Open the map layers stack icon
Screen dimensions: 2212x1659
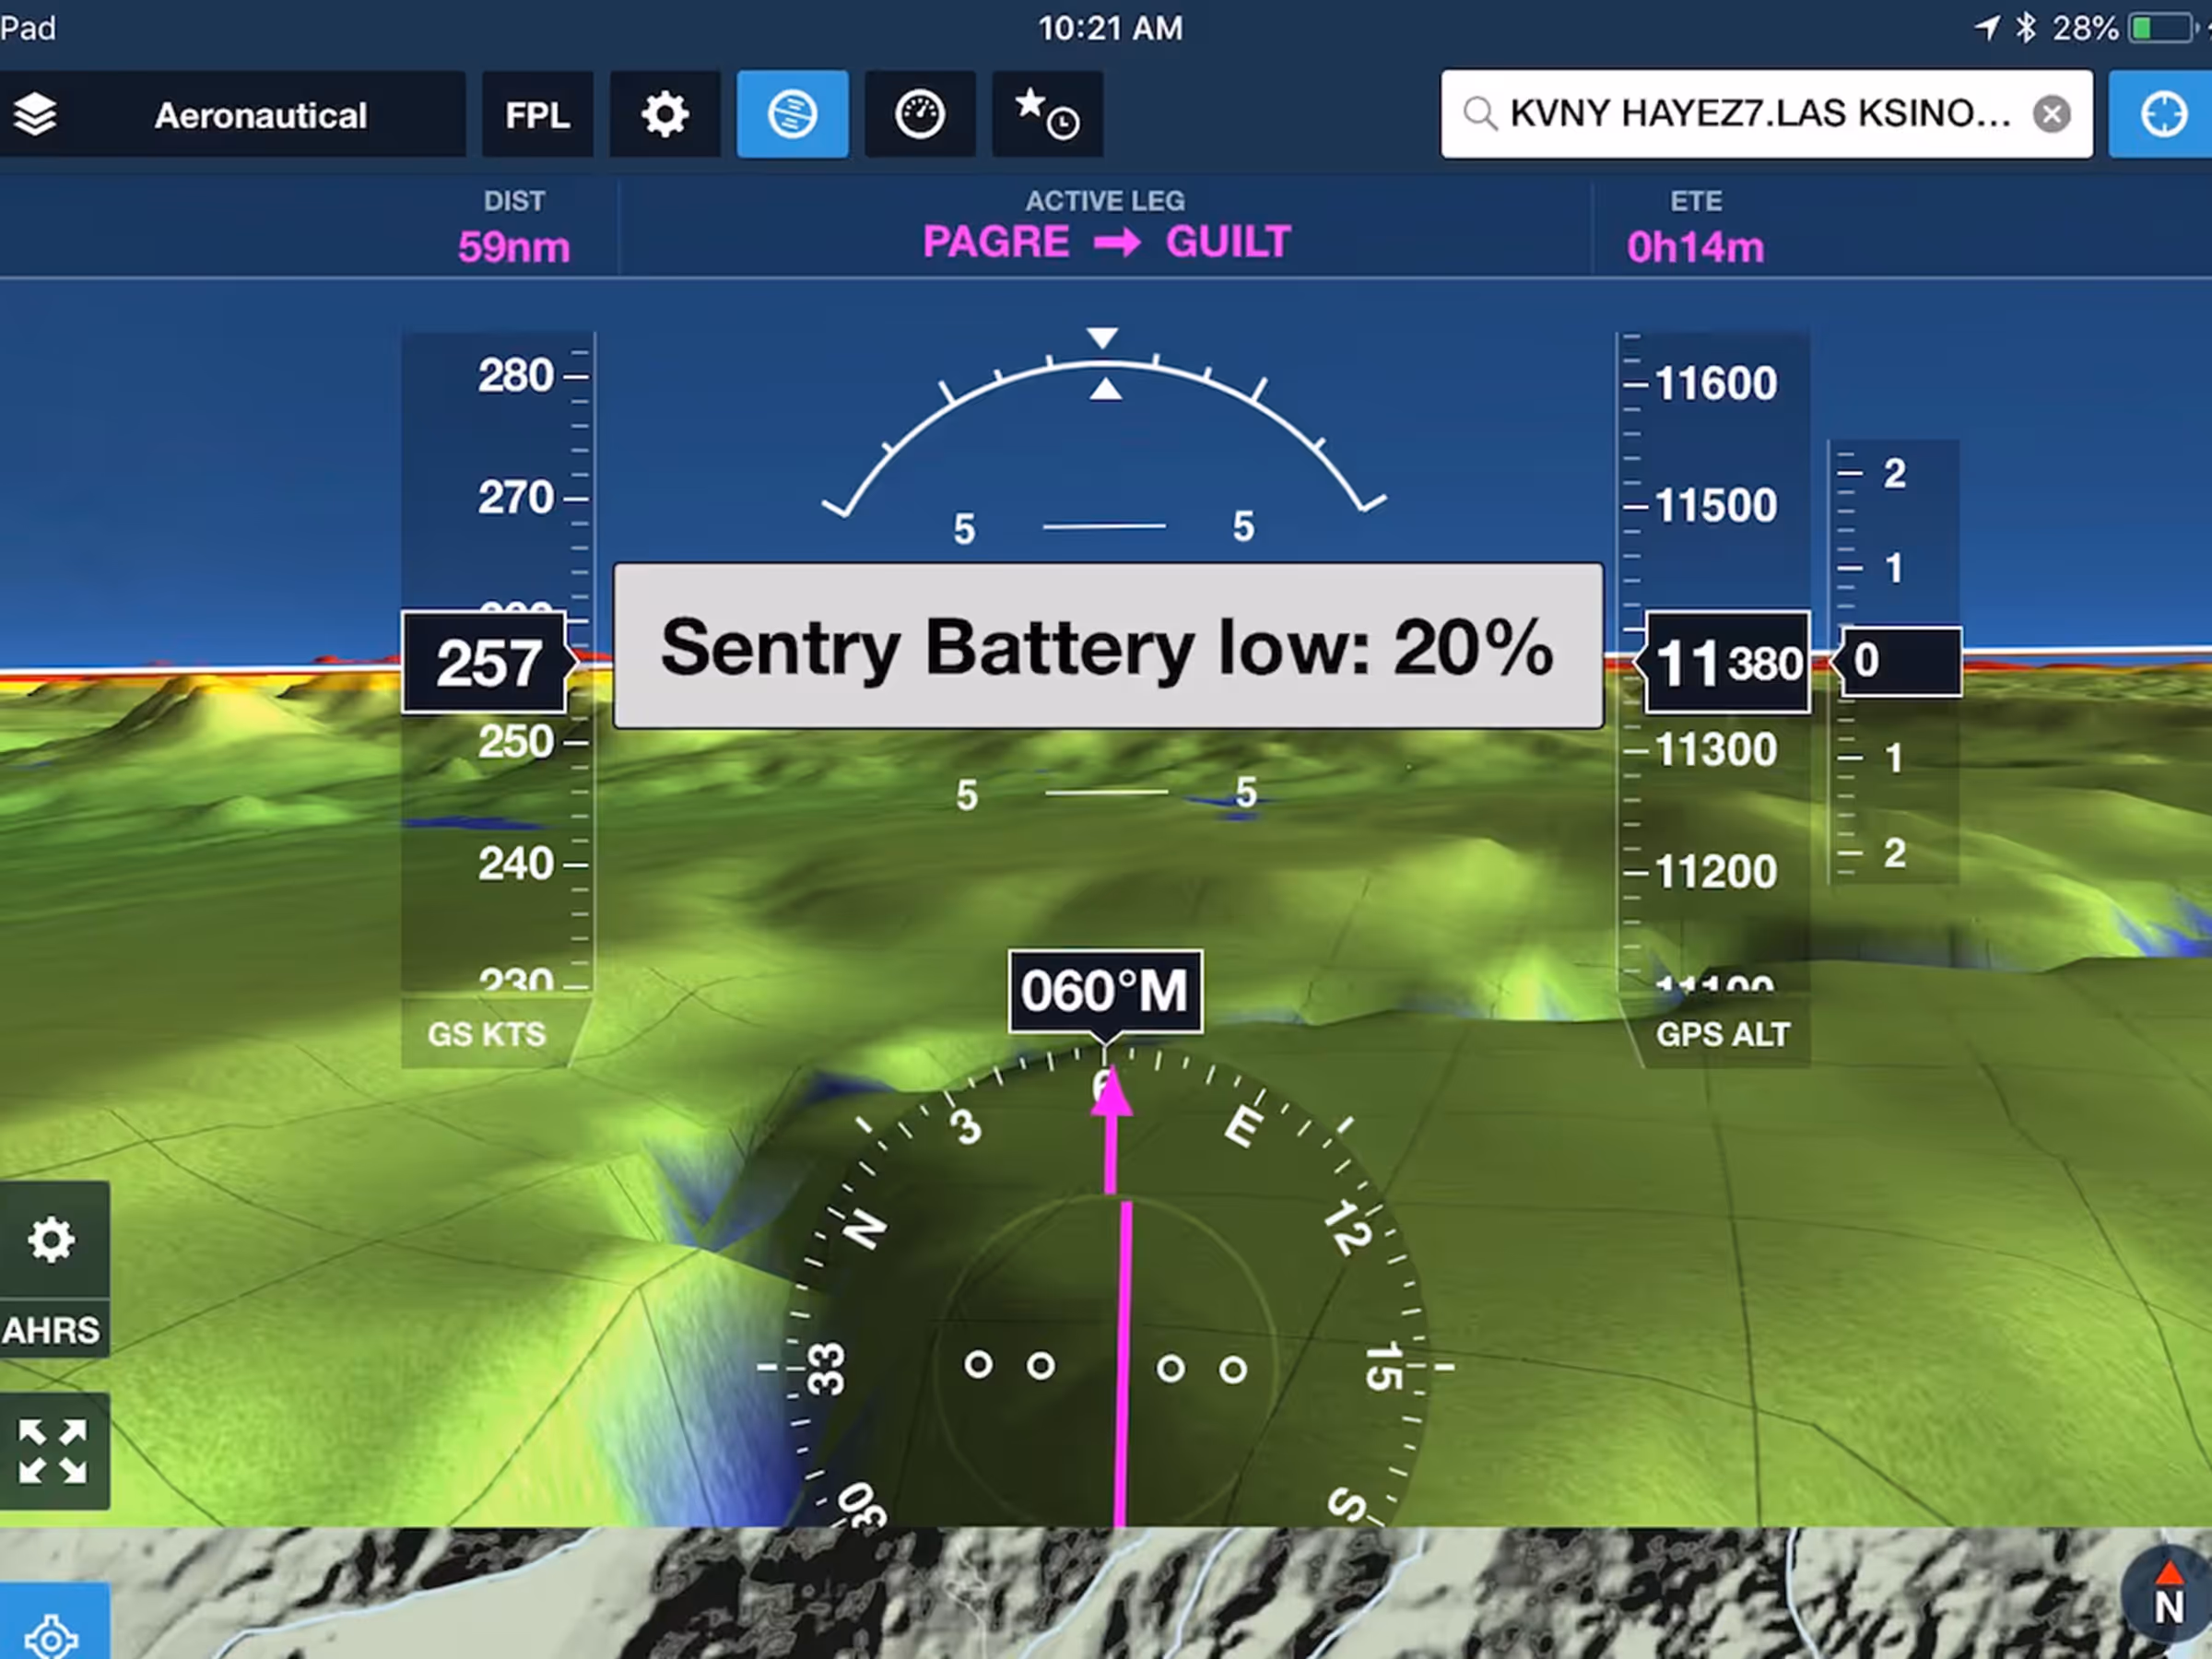pos(36,114)
